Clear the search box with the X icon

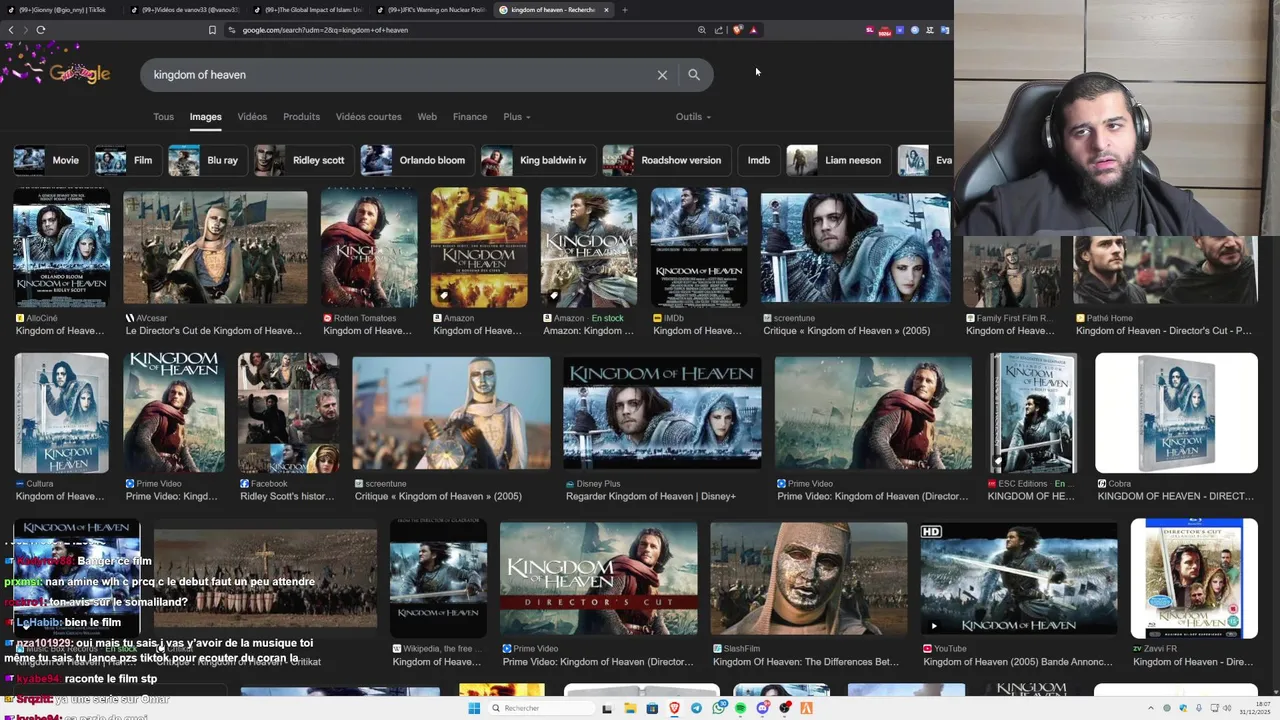(662, 75)
